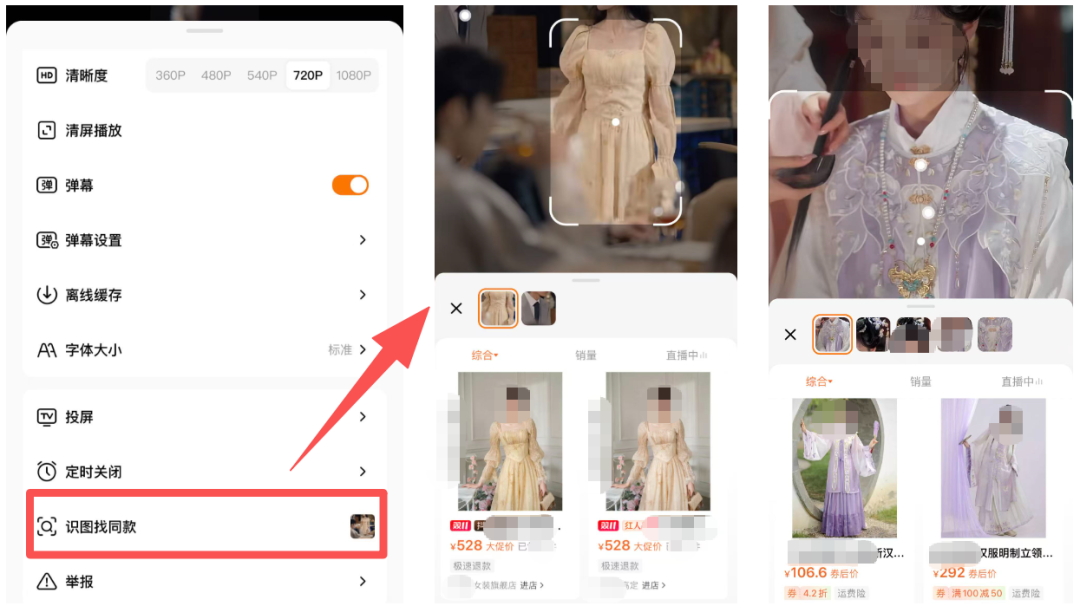Image resolution: width=1080 pixels, height=606 pixels.
Task: Open 定时关闭 menu row
Action: coord(205,472)
